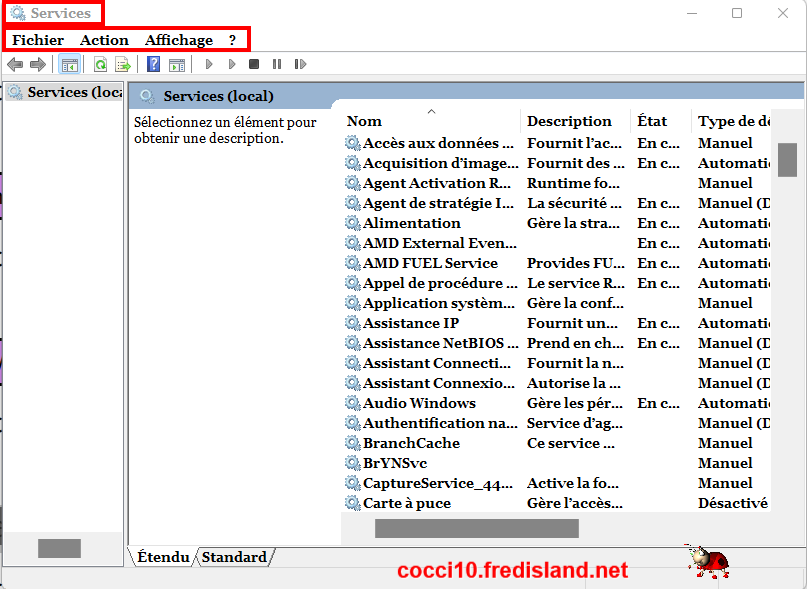Image resolution: width=807 pixels, height=589 pixels.
Task: Open the Fichier menu
Action: click(38, 40)
